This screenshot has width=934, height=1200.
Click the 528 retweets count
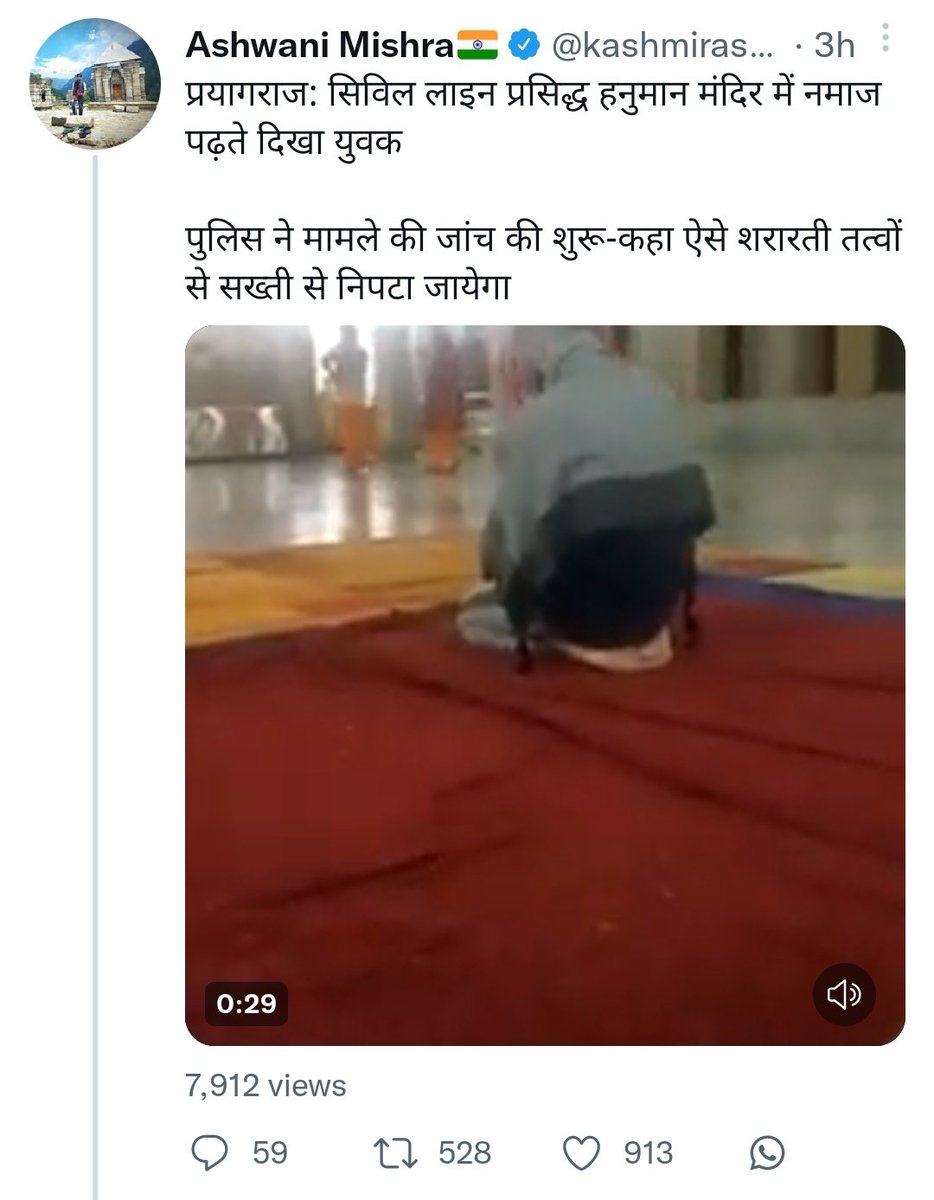coord(465,1153)
